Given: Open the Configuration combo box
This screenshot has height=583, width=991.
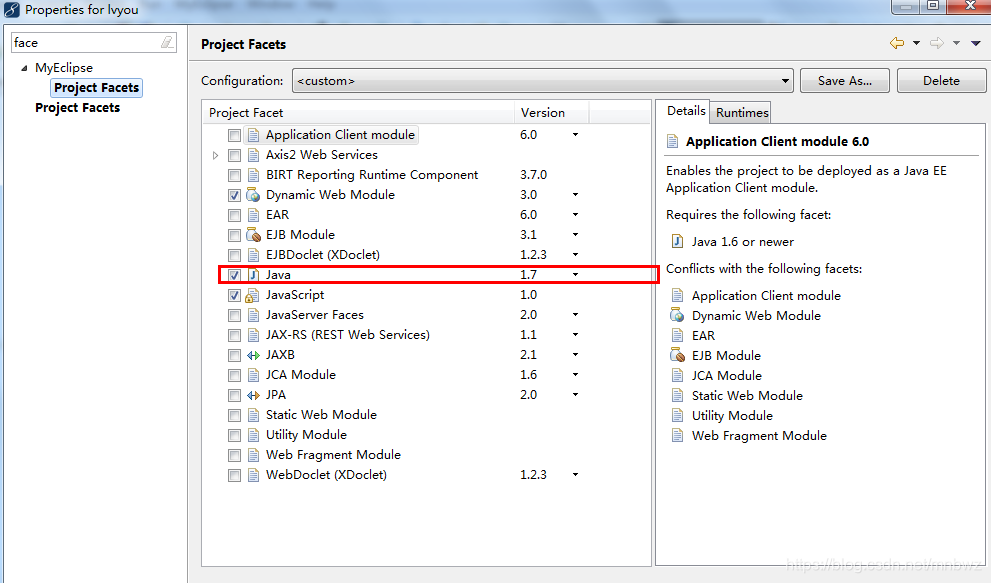Looking at the screenshot, I should (542, 81).
